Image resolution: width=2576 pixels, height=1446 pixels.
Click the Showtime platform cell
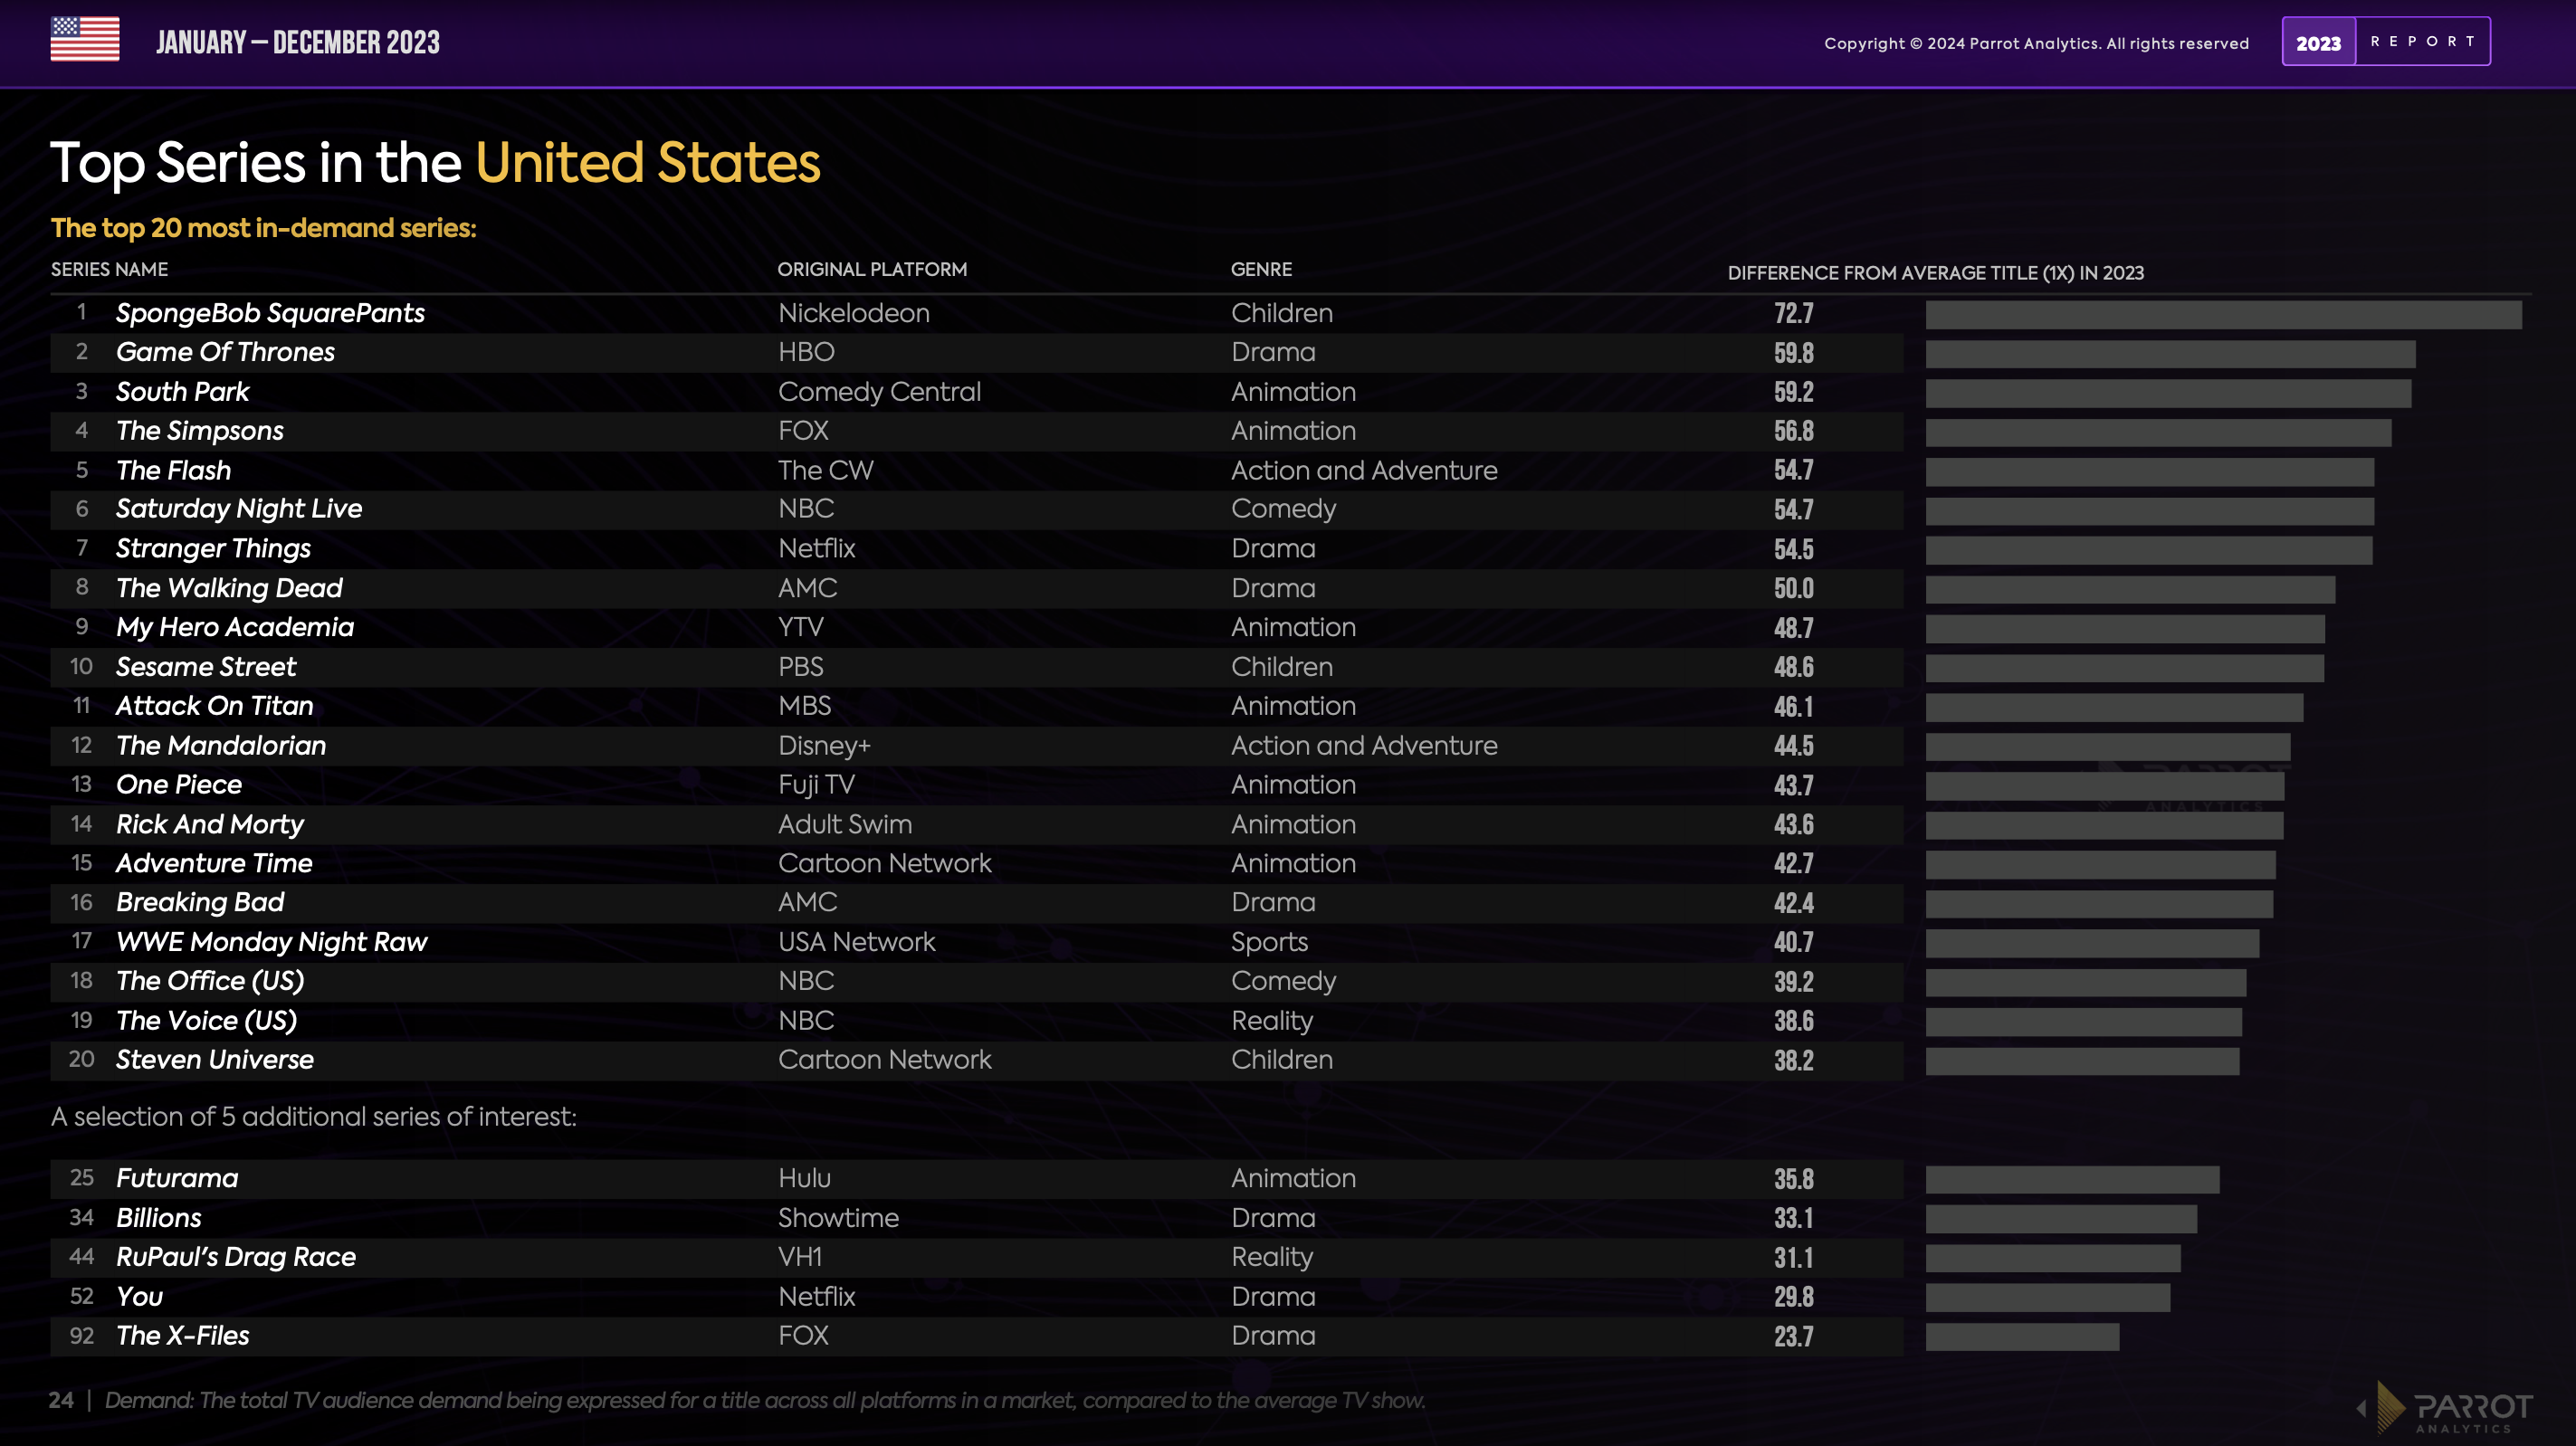point(838,1218)
